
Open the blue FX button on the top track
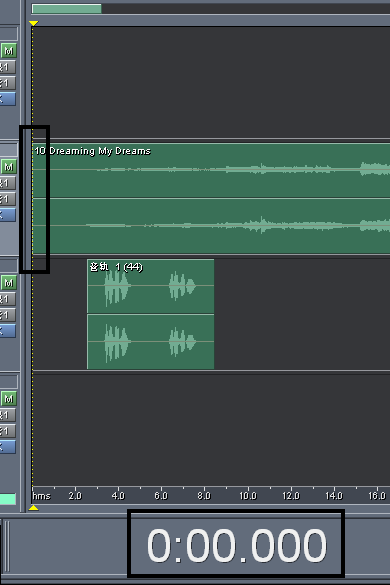pos(7,99)
